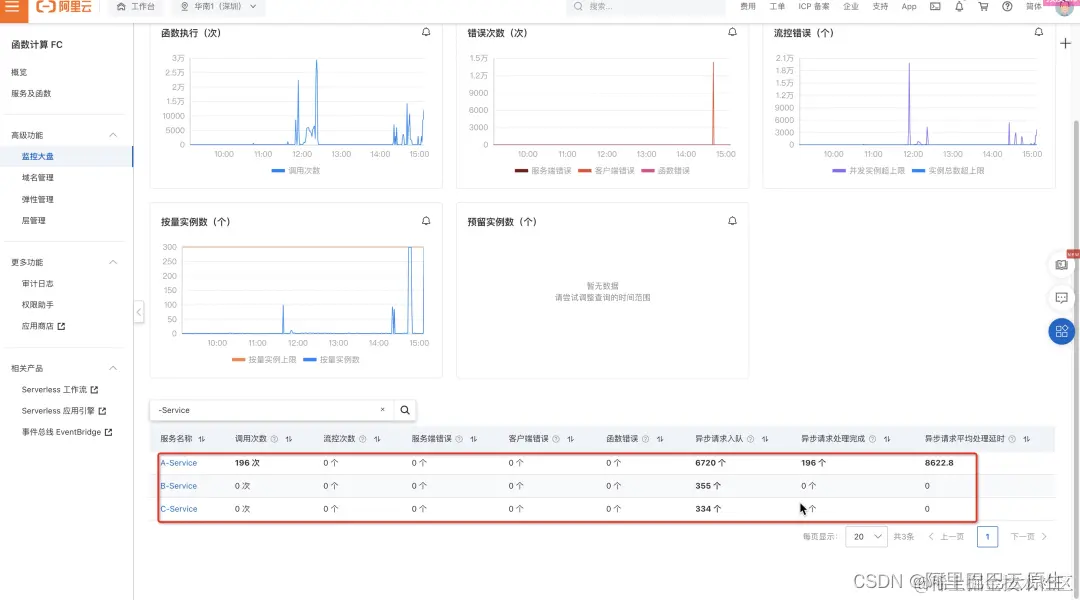Open Serverless 工作流 external link

(x=60, y=390)
